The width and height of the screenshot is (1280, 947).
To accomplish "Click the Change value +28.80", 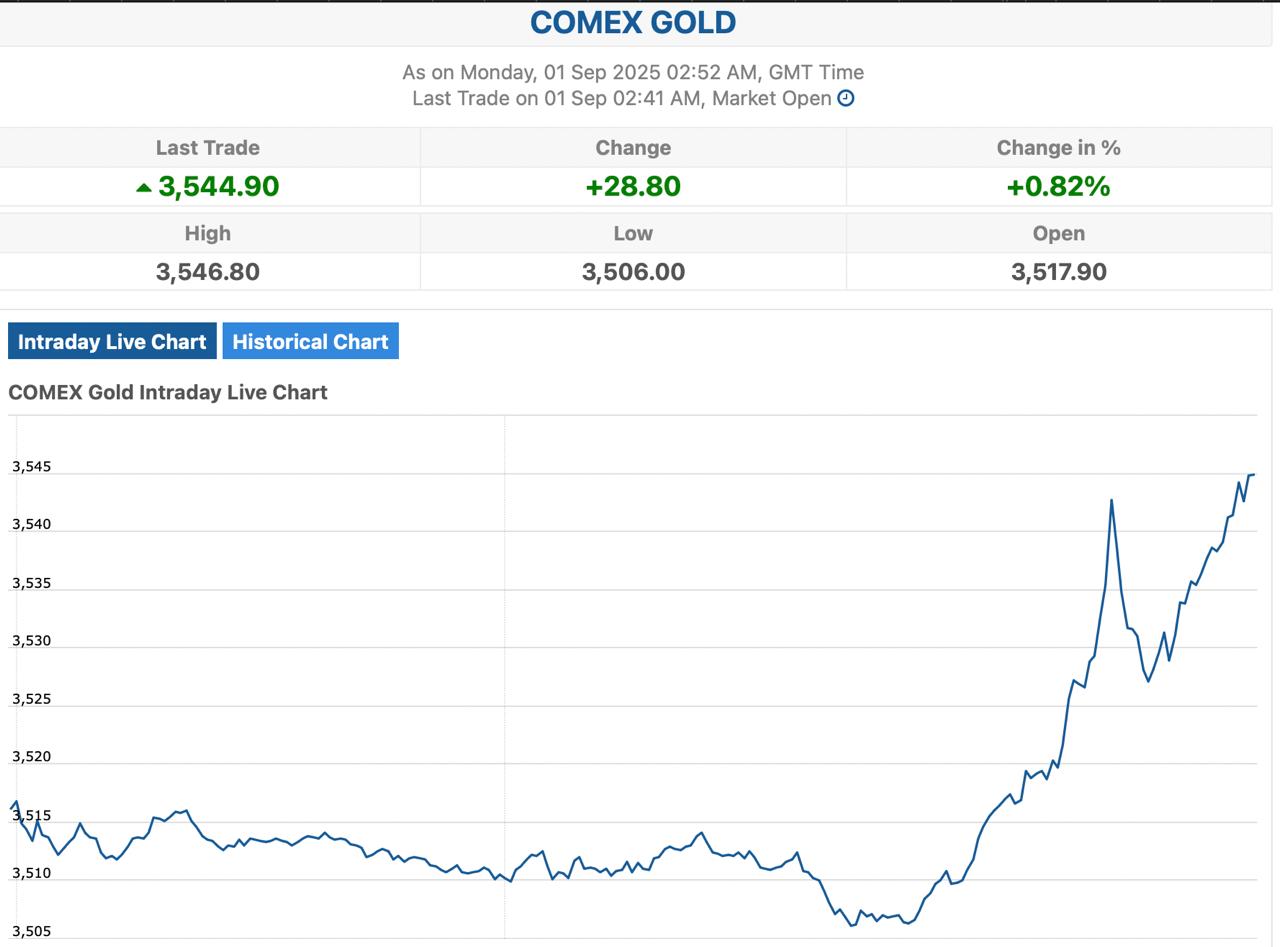I will [x=633, y=187].
